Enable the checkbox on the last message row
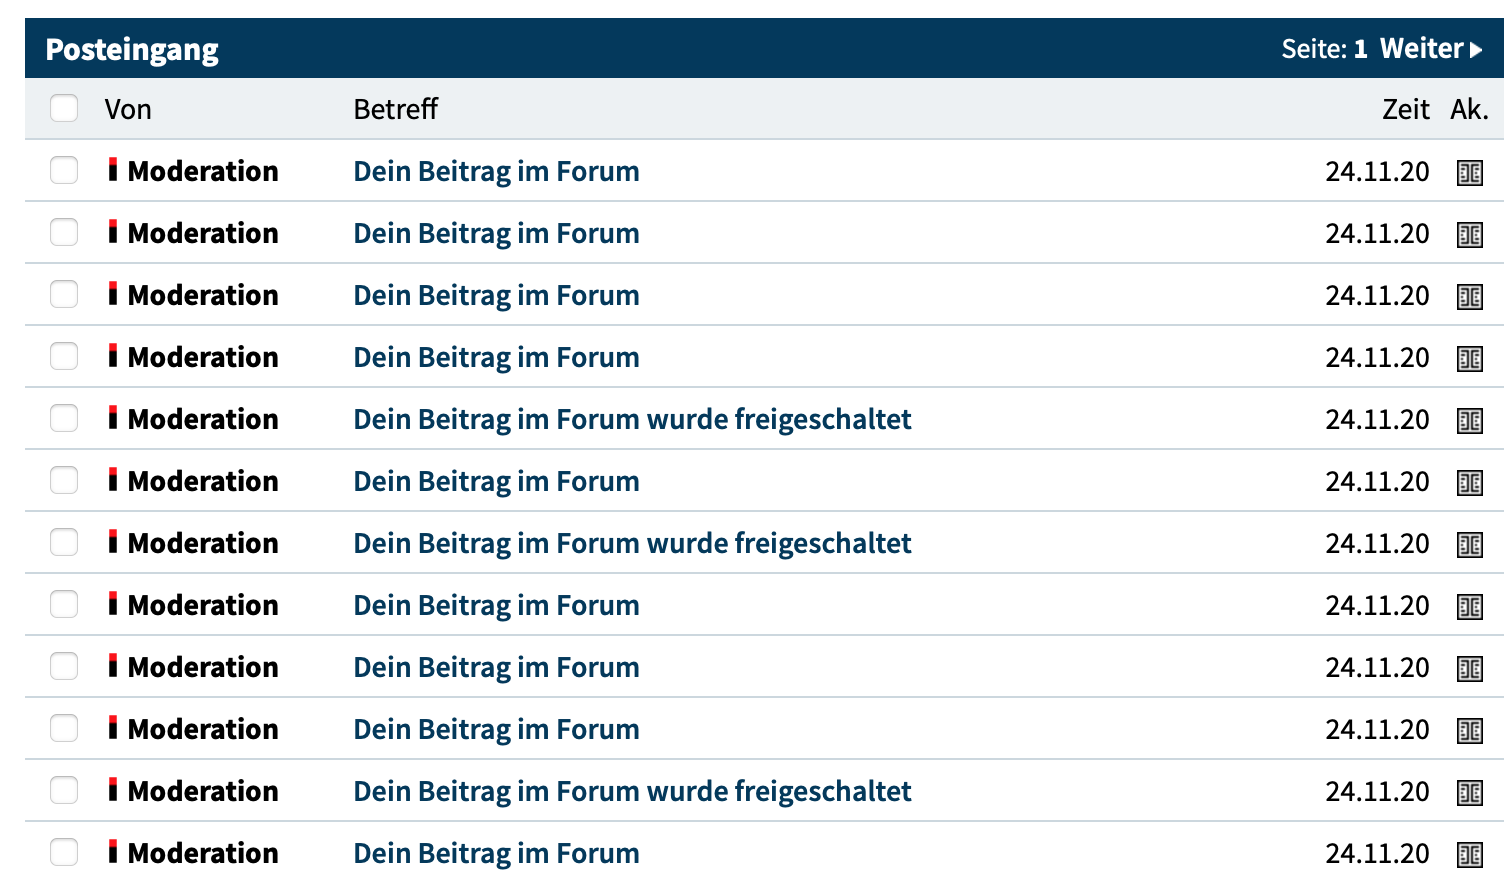Screen dimensions: 1504x882 coord(63,851)
